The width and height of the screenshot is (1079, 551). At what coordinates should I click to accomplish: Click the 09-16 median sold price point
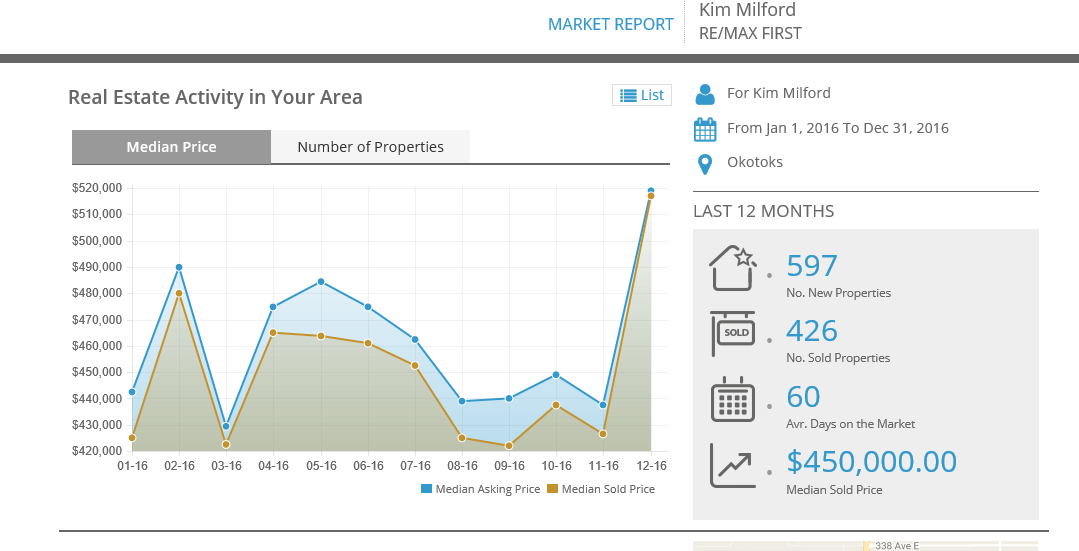point(509,446)
